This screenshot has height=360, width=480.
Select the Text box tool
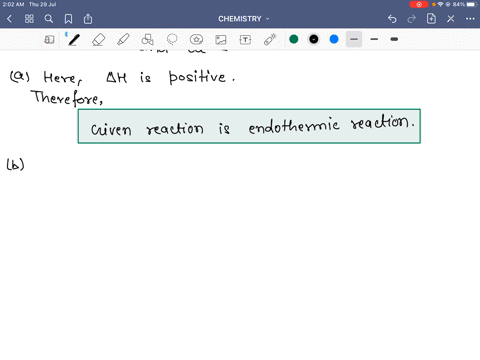(245, 40)
